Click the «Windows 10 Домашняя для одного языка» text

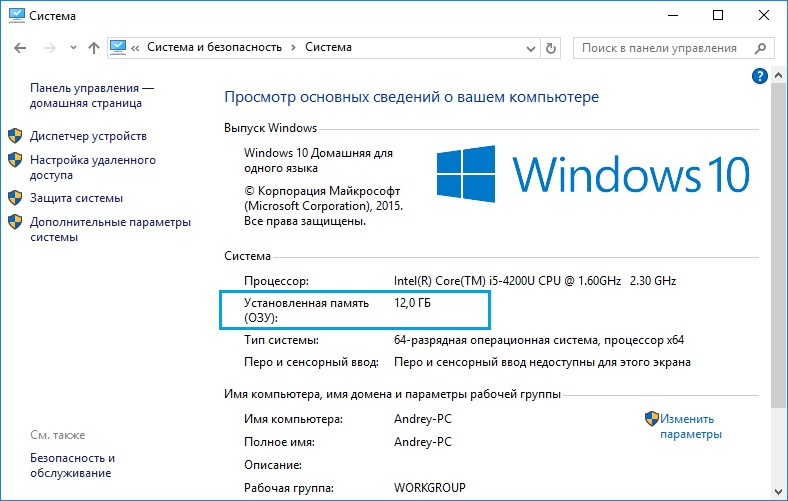[x=318, y=160]
